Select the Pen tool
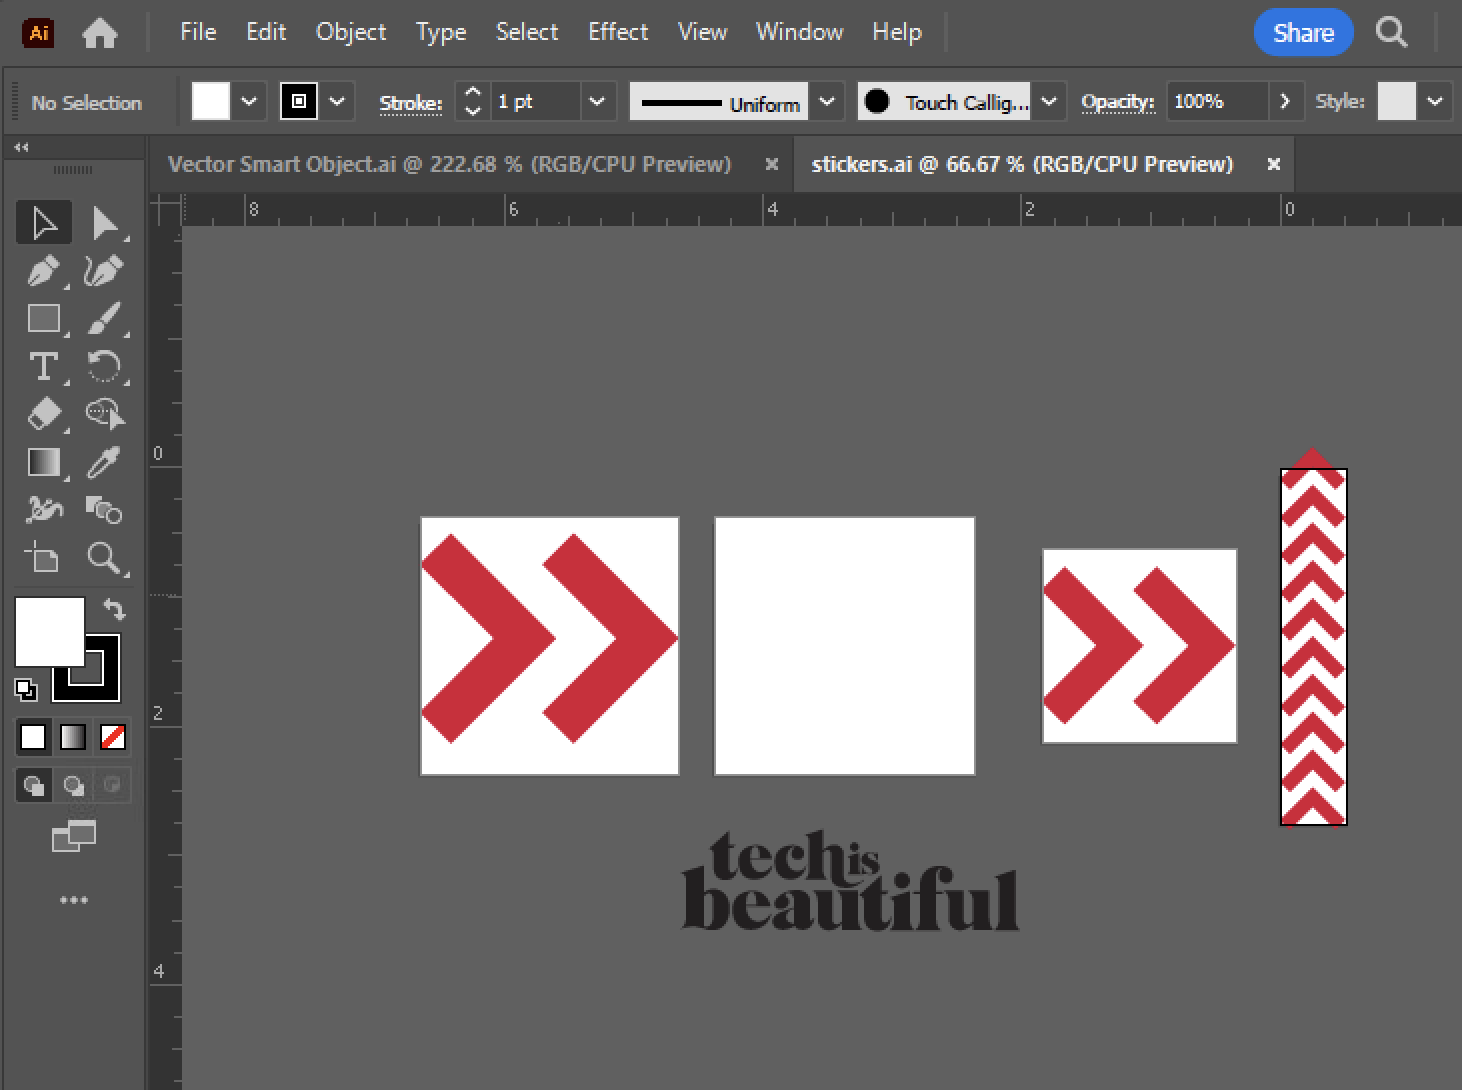Image resolution: width=1462 pixels, height=1090 pixels. [x=44, y=271]
